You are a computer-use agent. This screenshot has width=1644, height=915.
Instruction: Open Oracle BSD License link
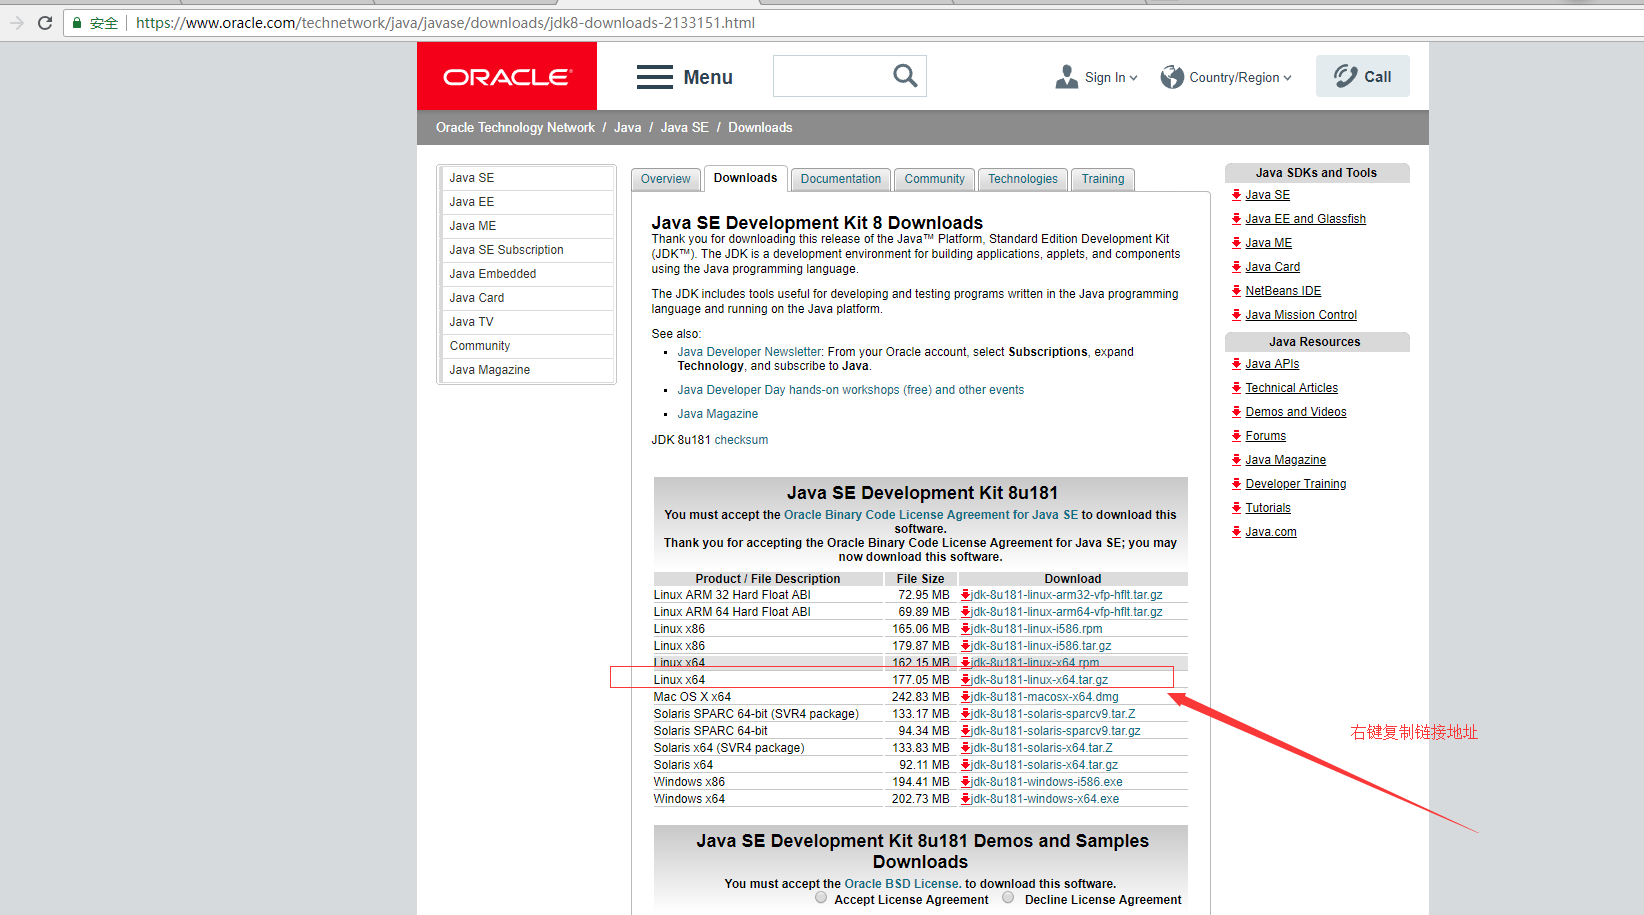(x=903, y=884)
